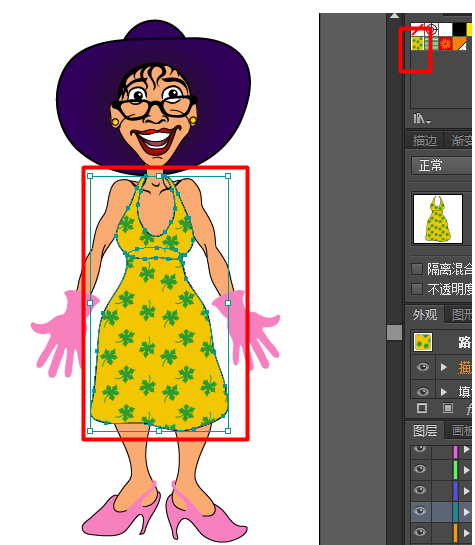Image resolution: width=475 pixels, height=545 pixels.
Task: Expand the magenta-colored layer
Action: point(467,450)
